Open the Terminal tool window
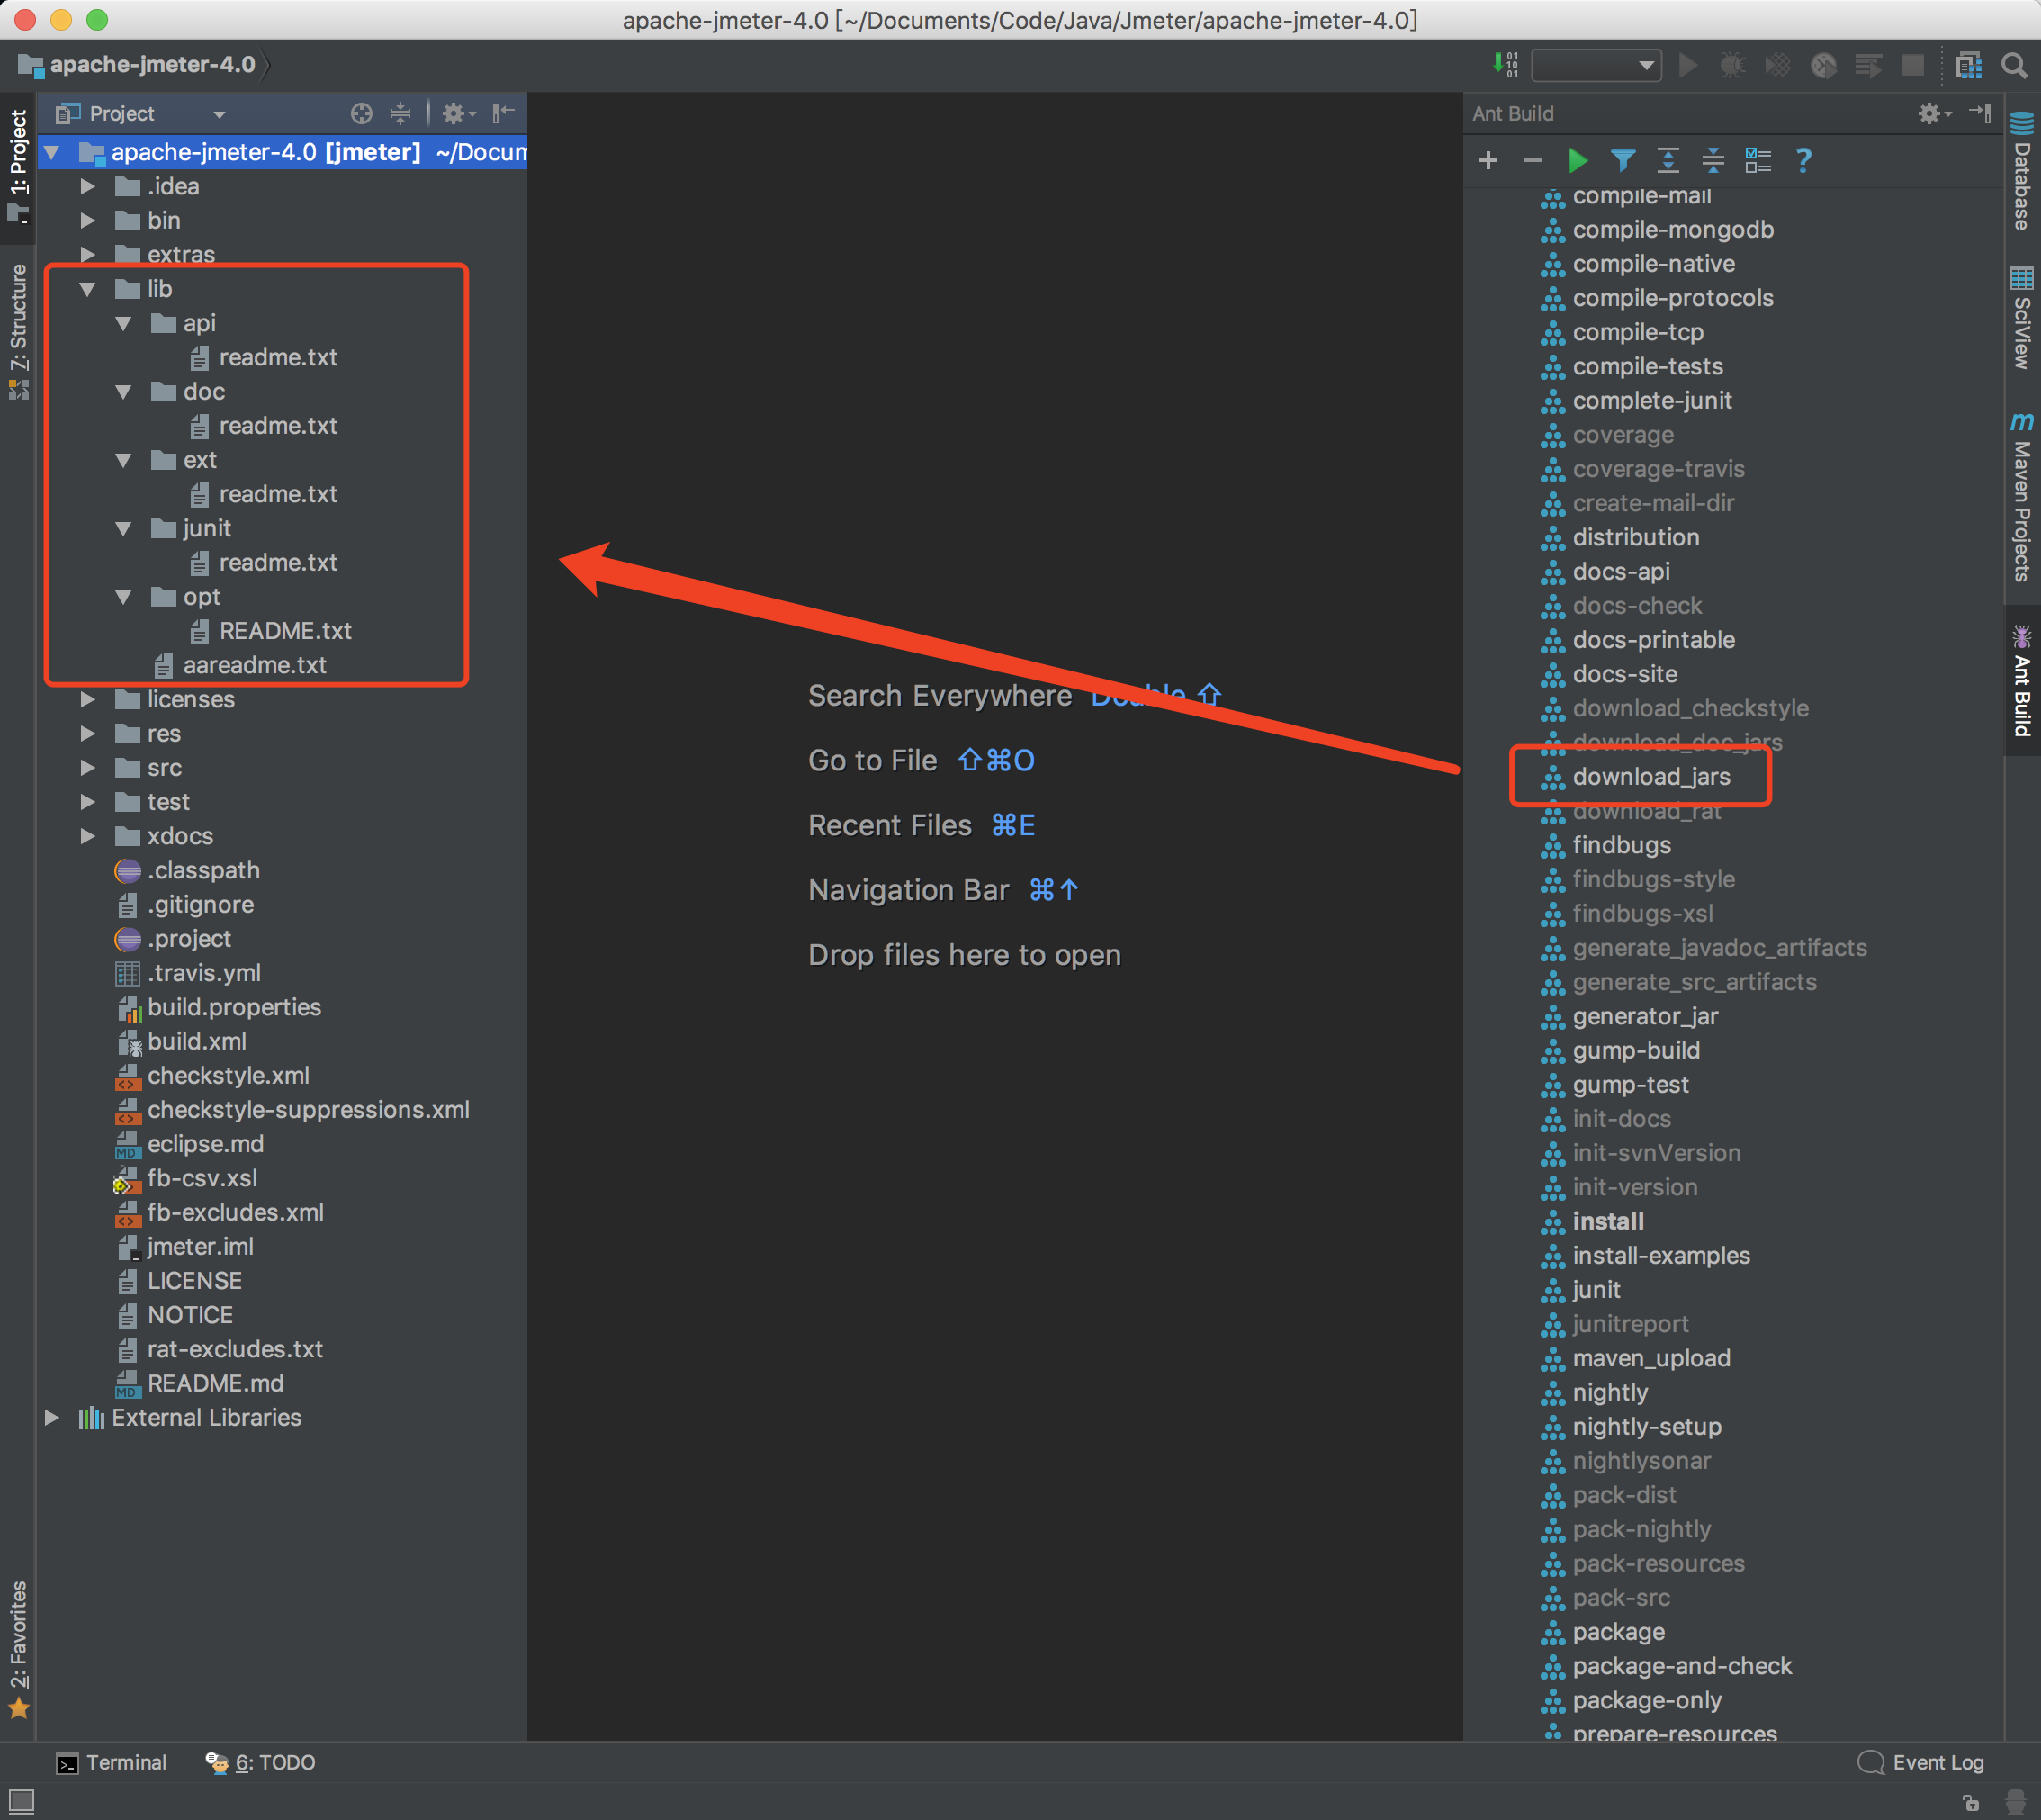Screen dimensions: 2041x1820 point(112,1763)
